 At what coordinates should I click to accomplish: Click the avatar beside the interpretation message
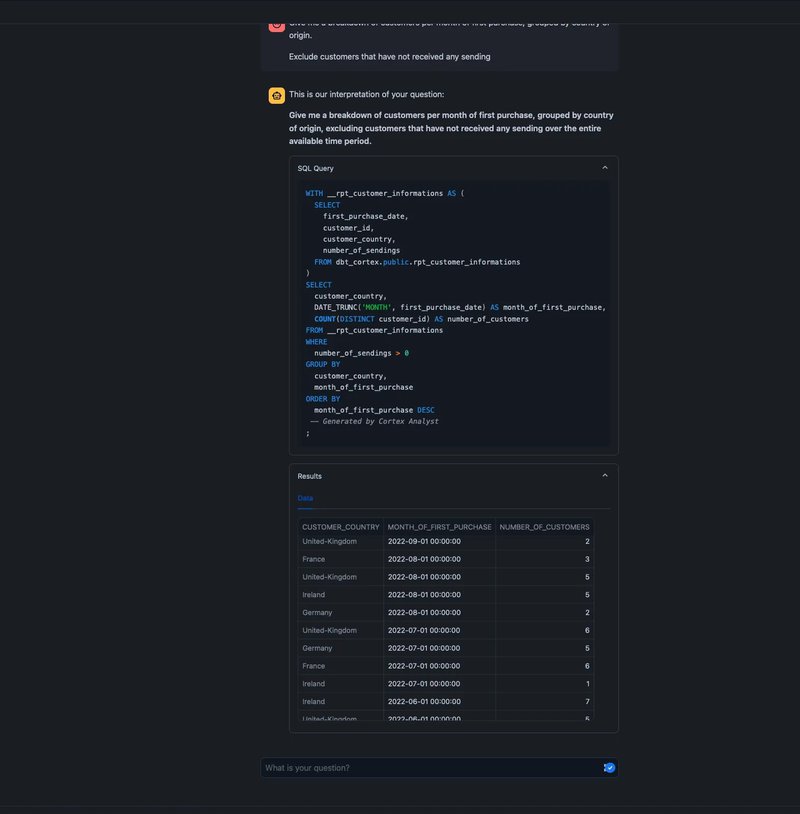pyautogui.click(x=276, y=95)
